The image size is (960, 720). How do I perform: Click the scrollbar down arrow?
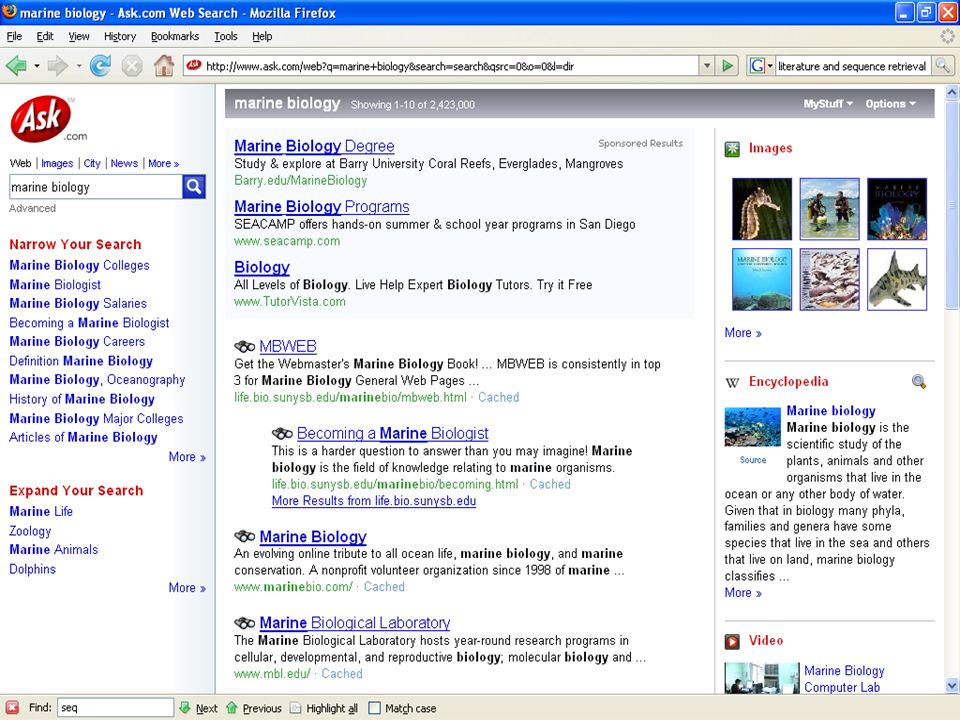[x=952, y=685]
